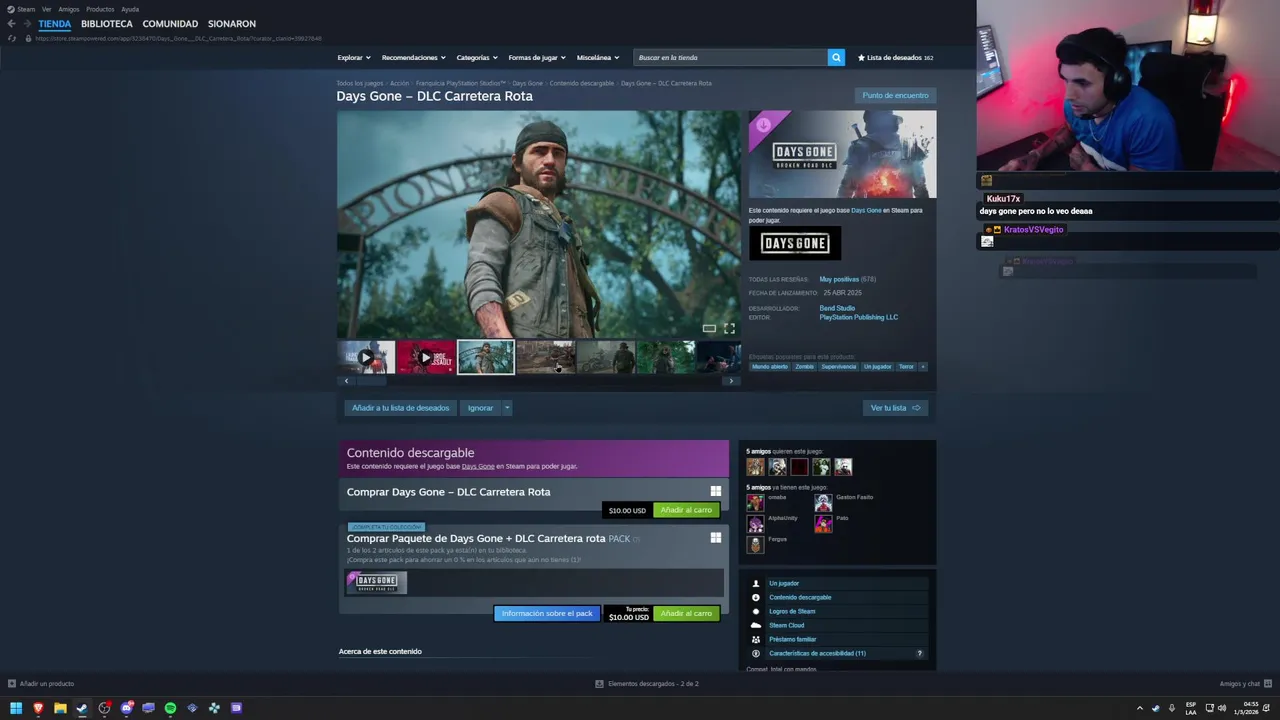The image size is (1280, 720).
Task: Open Lista de deseados
Action: pos(896,58)
